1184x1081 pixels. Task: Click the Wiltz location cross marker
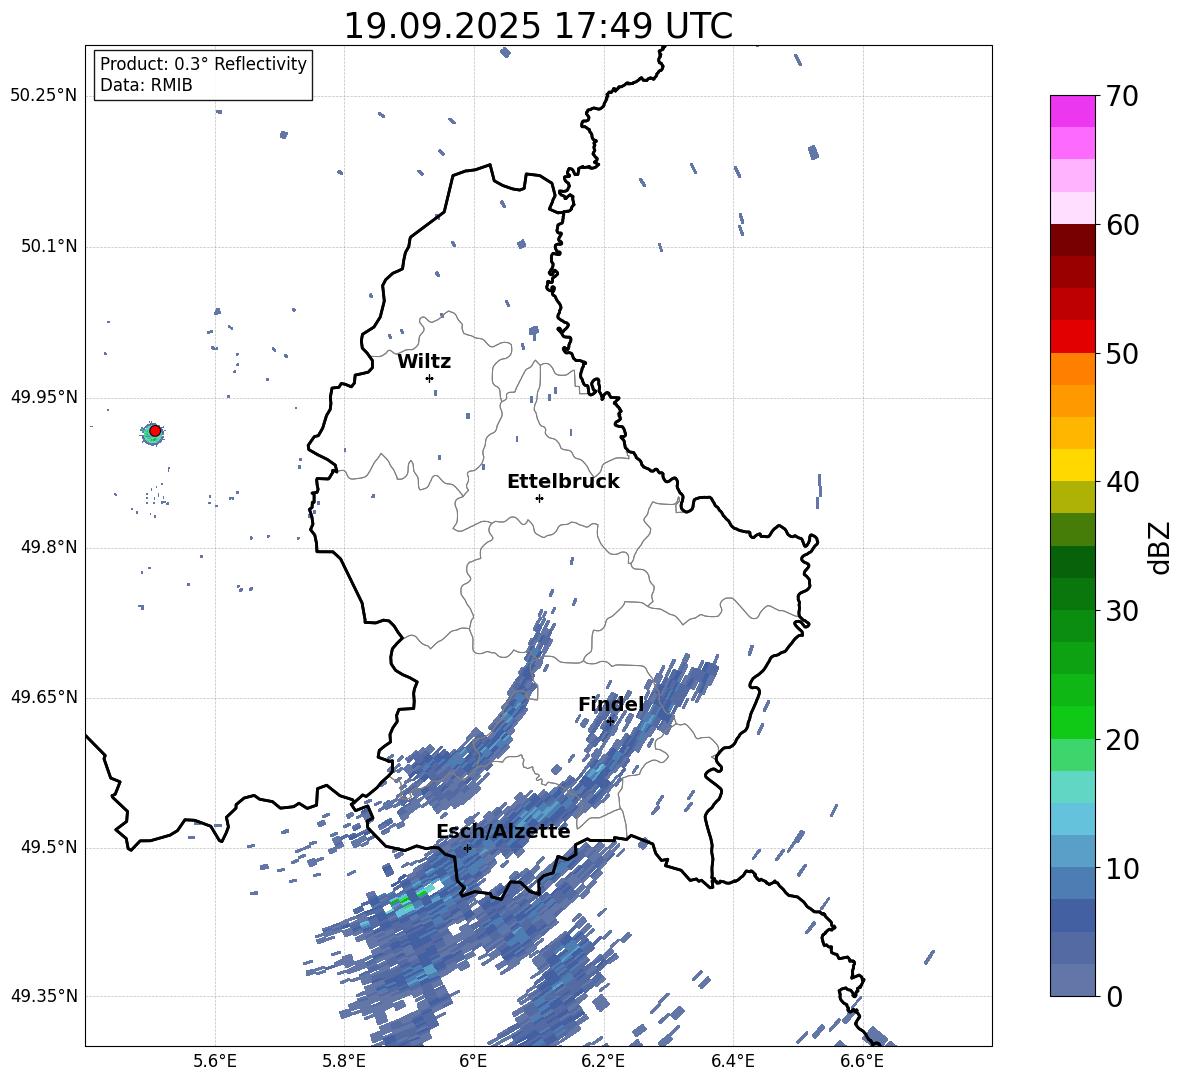(x=430, y=378)
